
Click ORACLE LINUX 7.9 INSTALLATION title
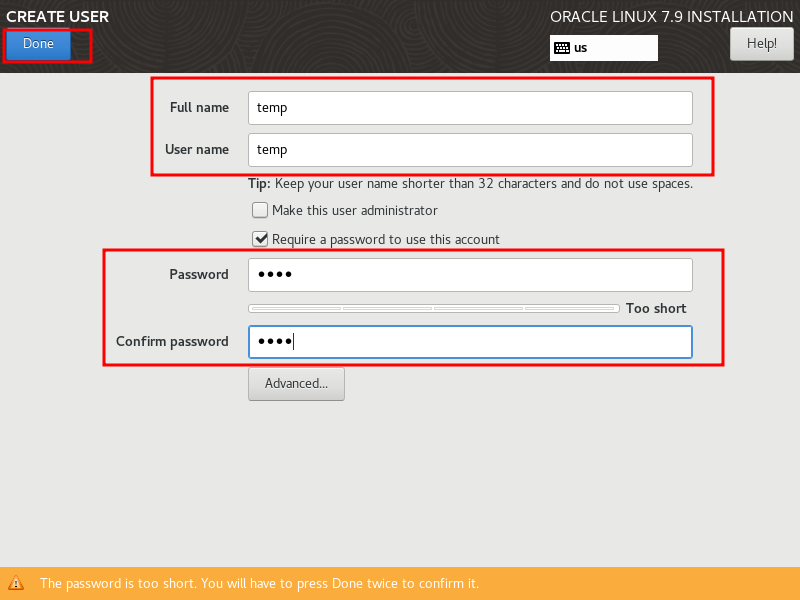[x=671, y=17]
